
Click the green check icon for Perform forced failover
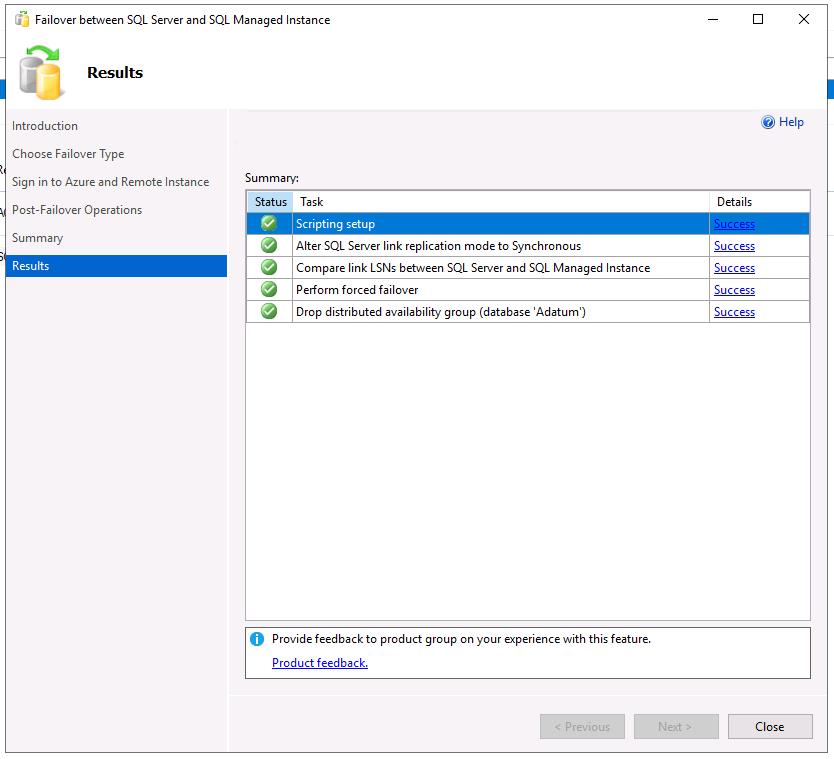click(269, 289)
